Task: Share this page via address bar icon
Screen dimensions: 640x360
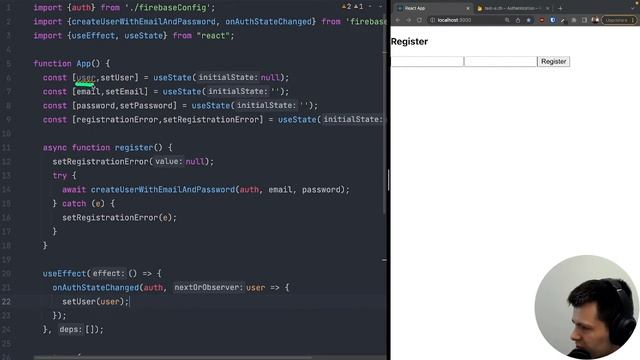Action: click(518, 20)
